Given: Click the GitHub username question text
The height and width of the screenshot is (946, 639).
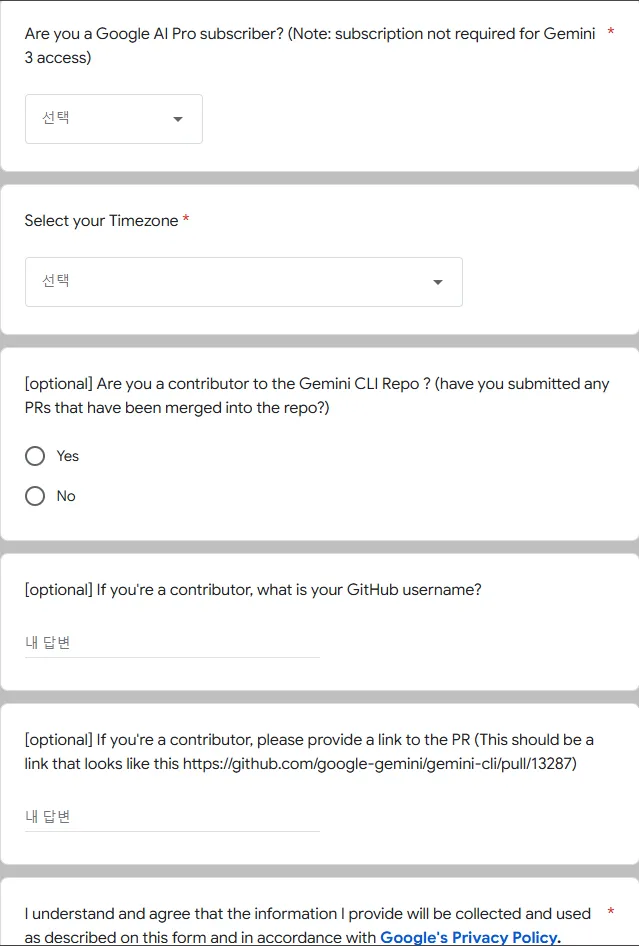Looking at the screenshot, I should 252,589.
